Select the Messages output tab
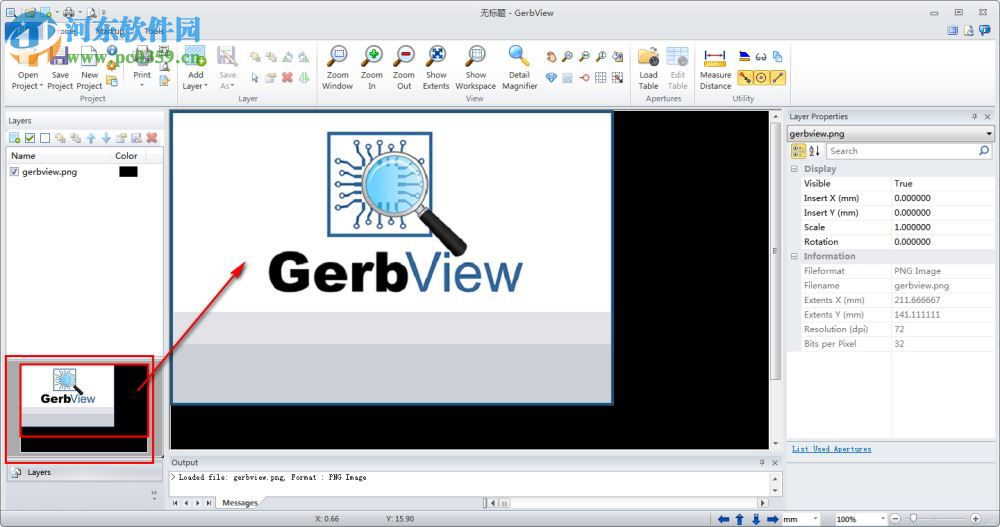 [x=240, y=503]
